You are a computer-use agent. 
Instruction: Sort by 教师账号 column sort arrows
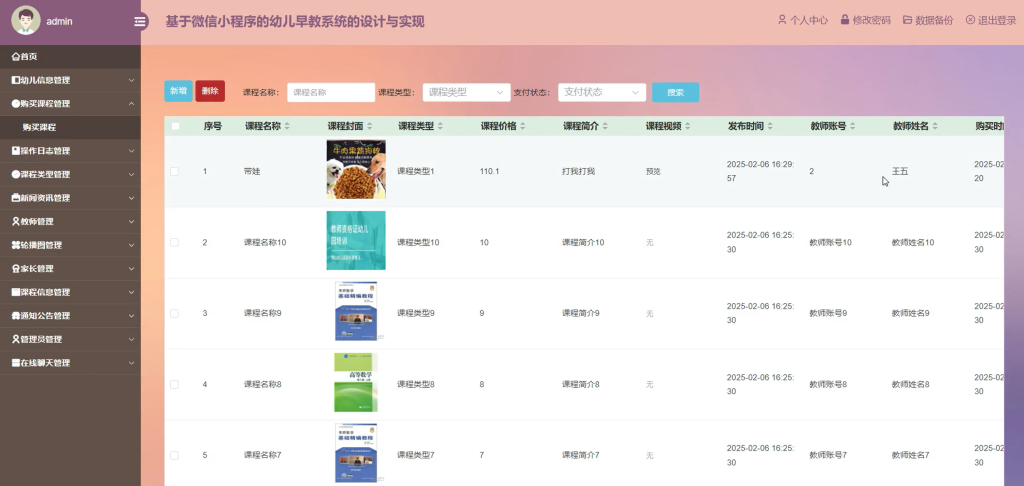point(852,126)
